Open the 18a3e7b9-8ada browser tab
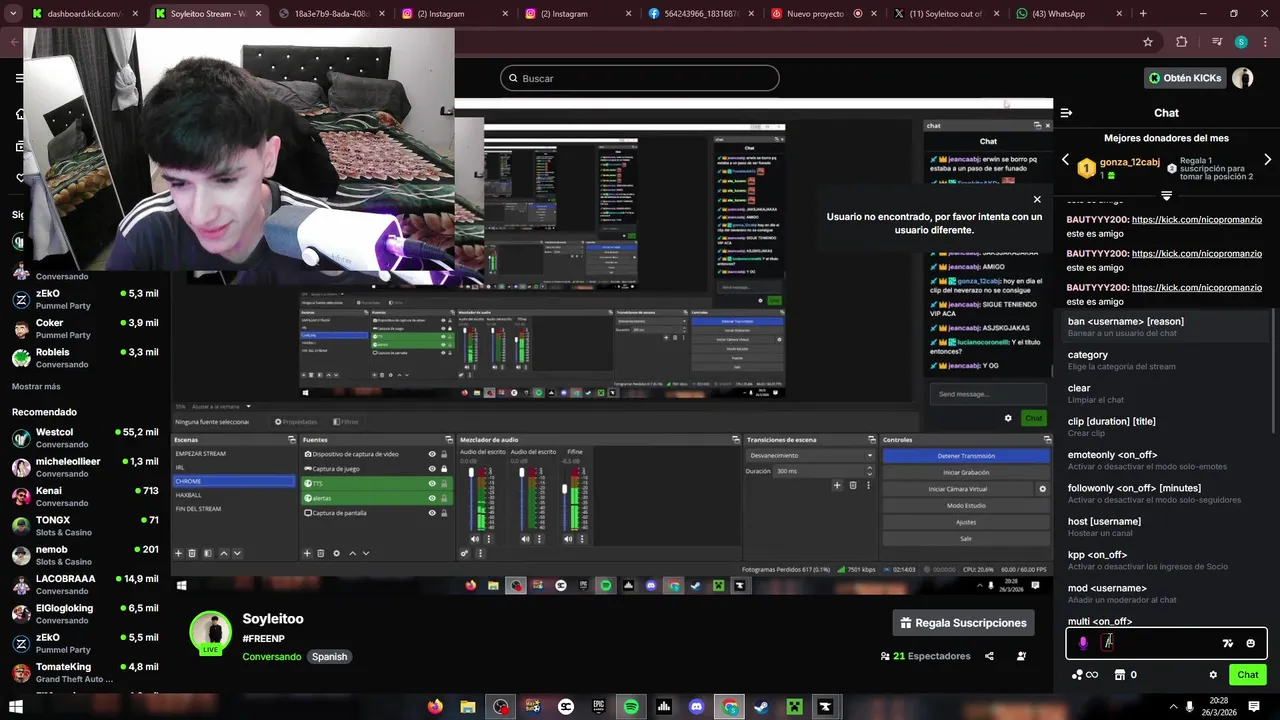The width and height of the screenshot is (1280, 720). coord(331,14)
